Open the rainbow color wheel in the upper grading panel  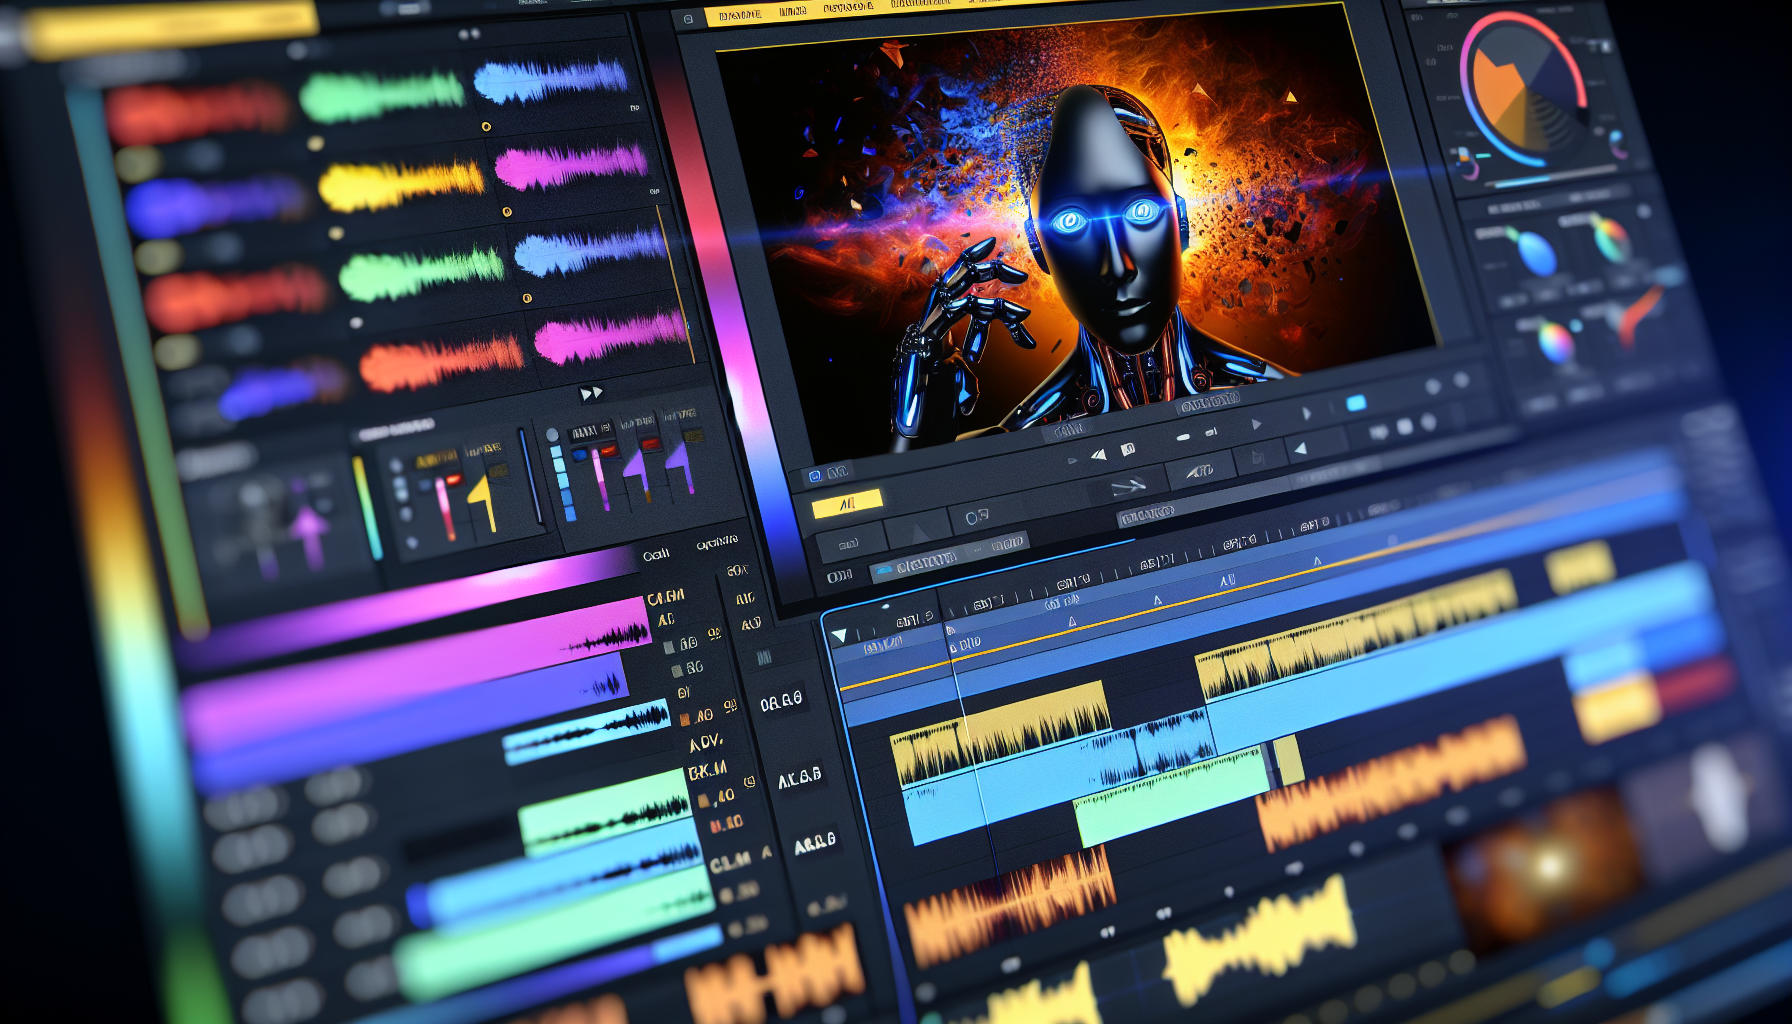(1611, 240)
